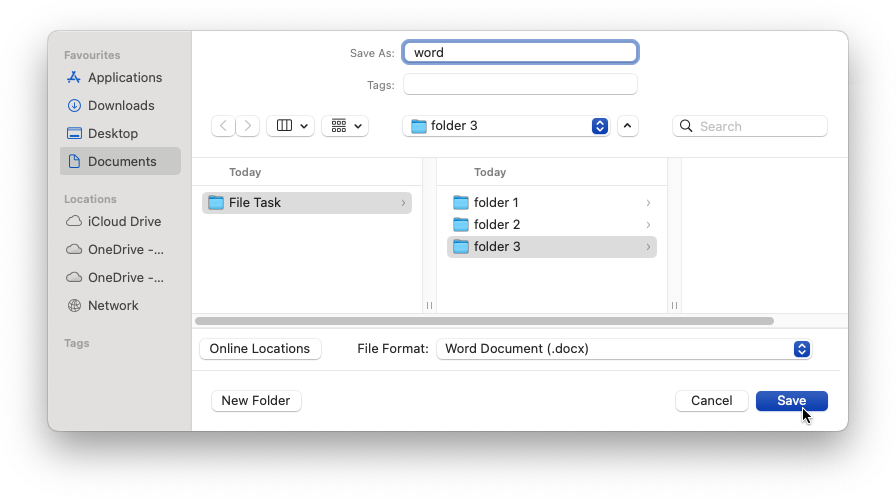Image resolution: width=896 pixels, height=499 pixels.
Task: Click the magnifier icon in Search
Action: click(x=686, y=126)
